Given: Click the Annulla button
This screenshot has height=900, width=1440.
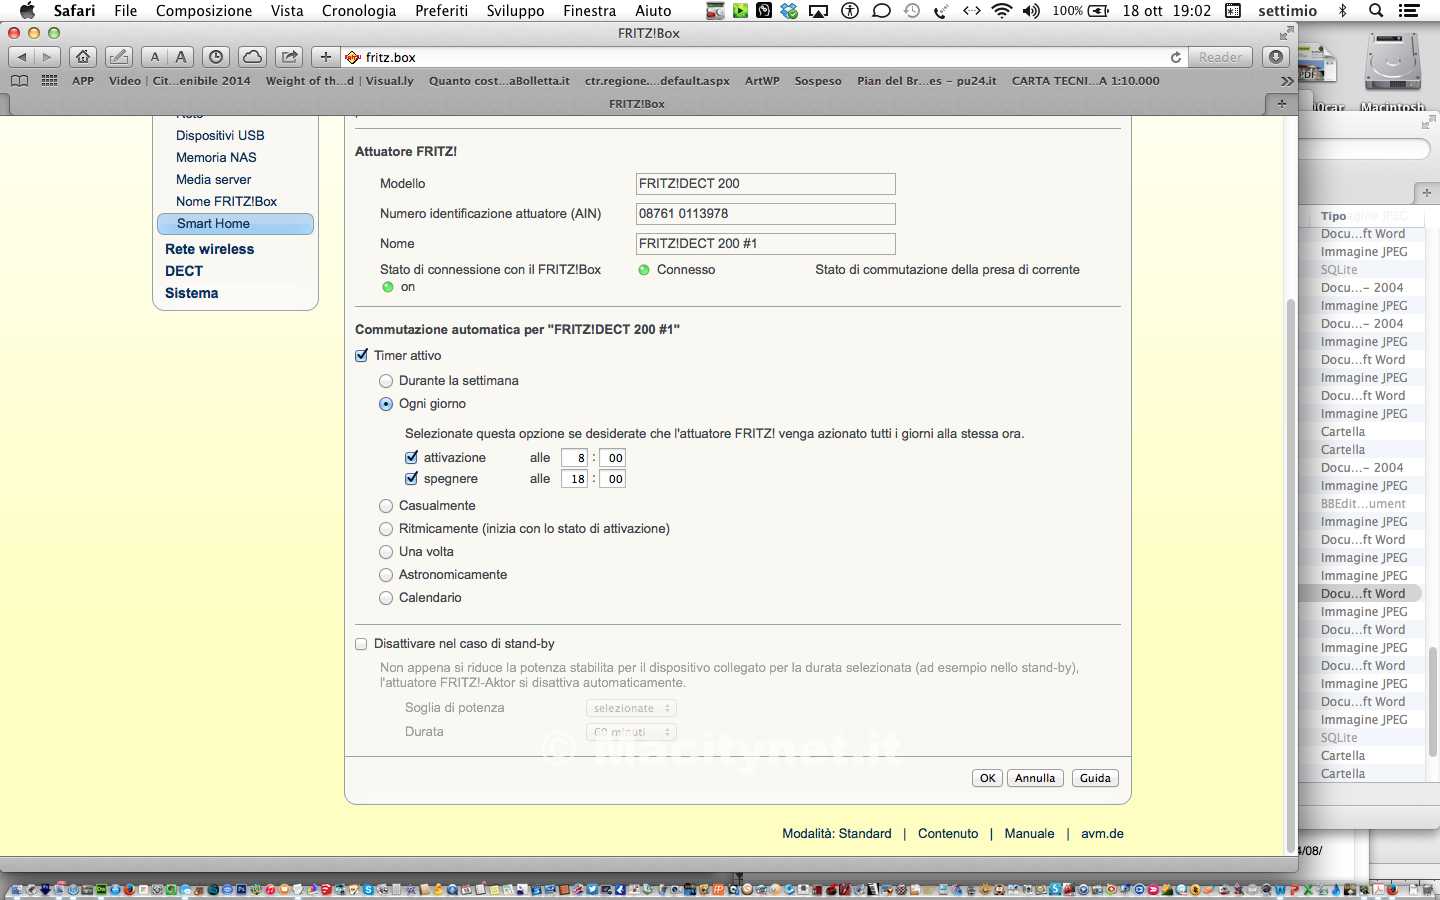Looking at the screenshot, I should point(1035,778).
